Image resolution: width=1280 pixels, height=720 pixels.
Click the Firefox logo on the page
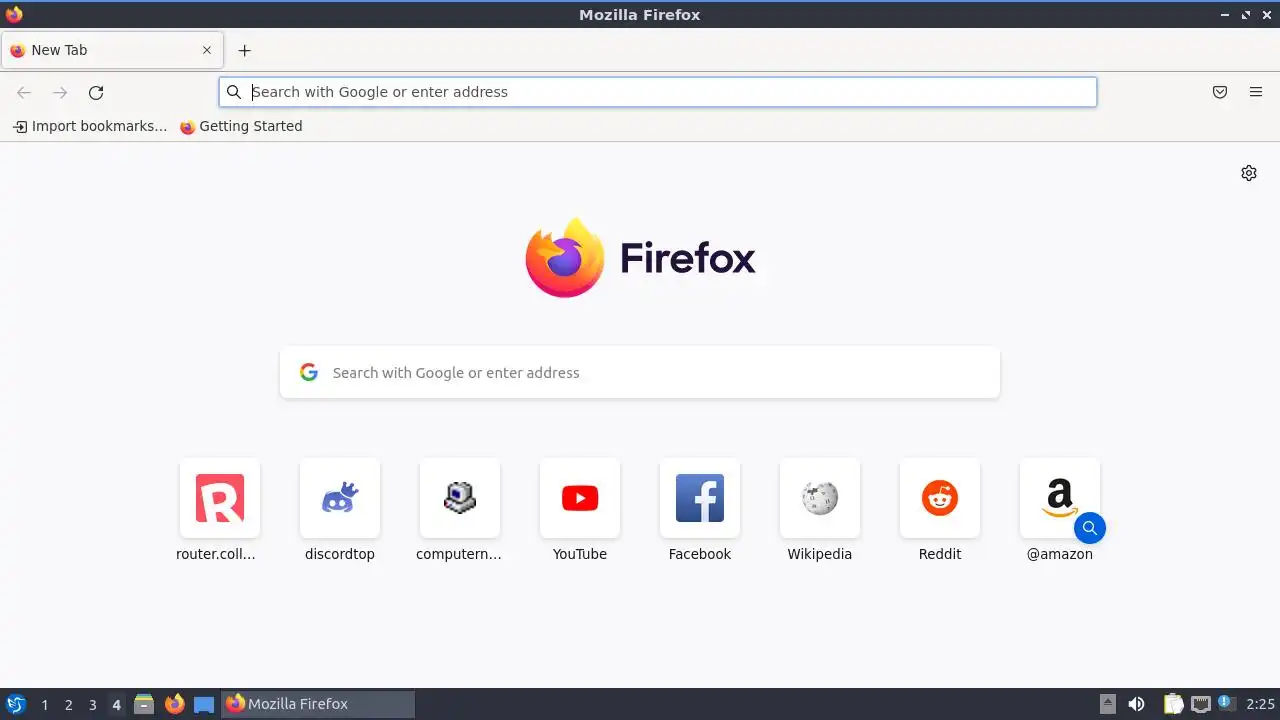tap(640, 258)
